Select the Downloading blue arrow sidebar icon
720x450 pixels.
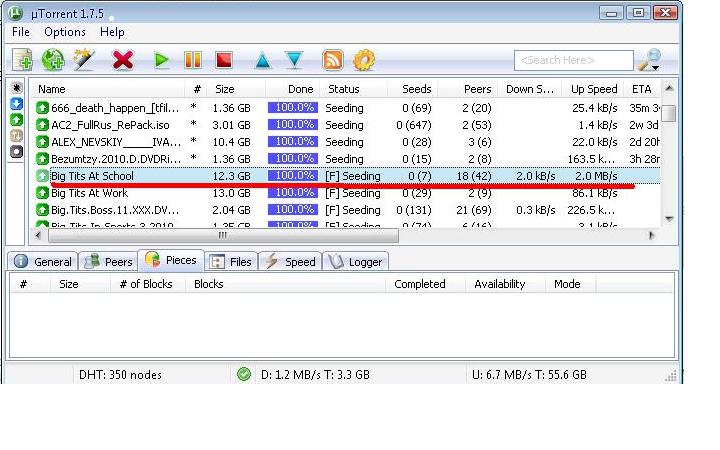coord(17,104)
